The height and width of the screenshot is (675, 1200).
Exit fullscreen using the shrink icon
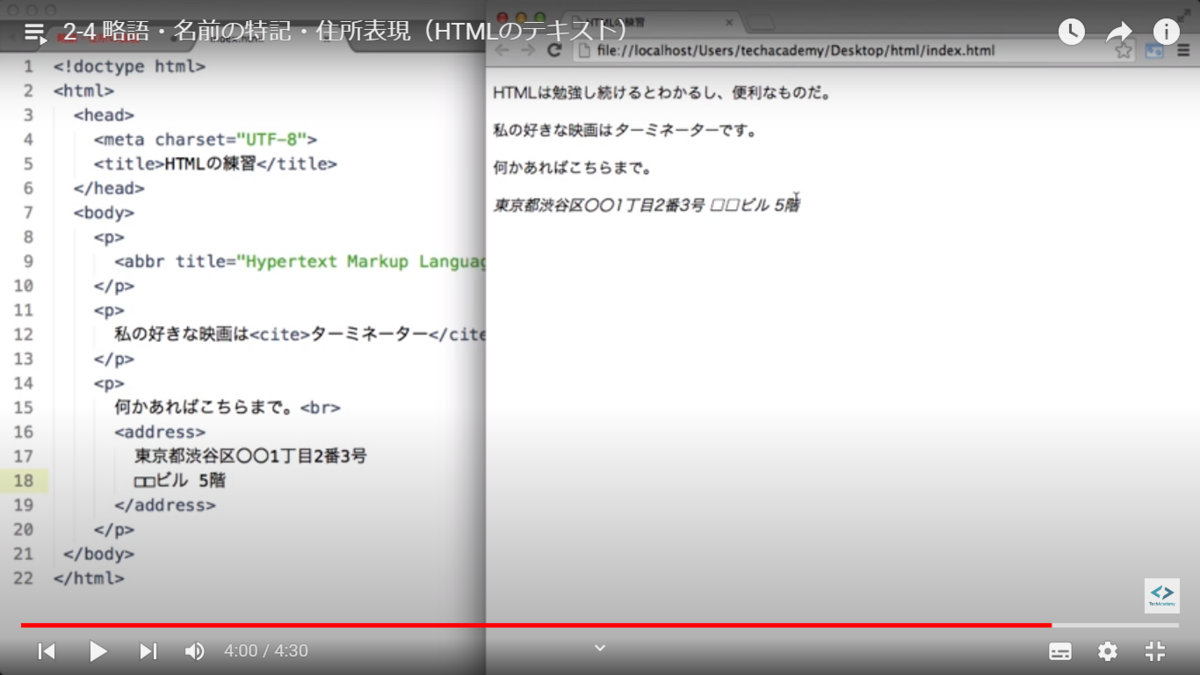tap(1155, 650)
